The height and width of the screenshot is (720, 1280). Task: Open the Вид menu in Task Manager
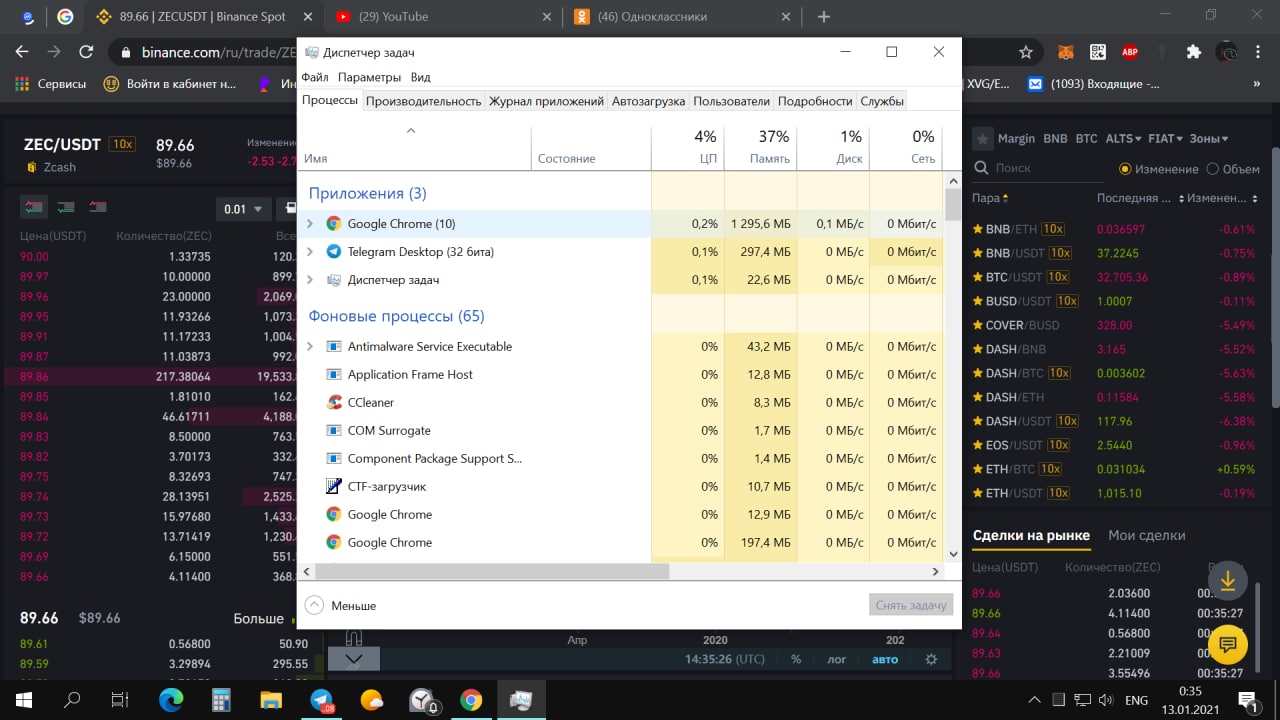click(x=421, y=77)
